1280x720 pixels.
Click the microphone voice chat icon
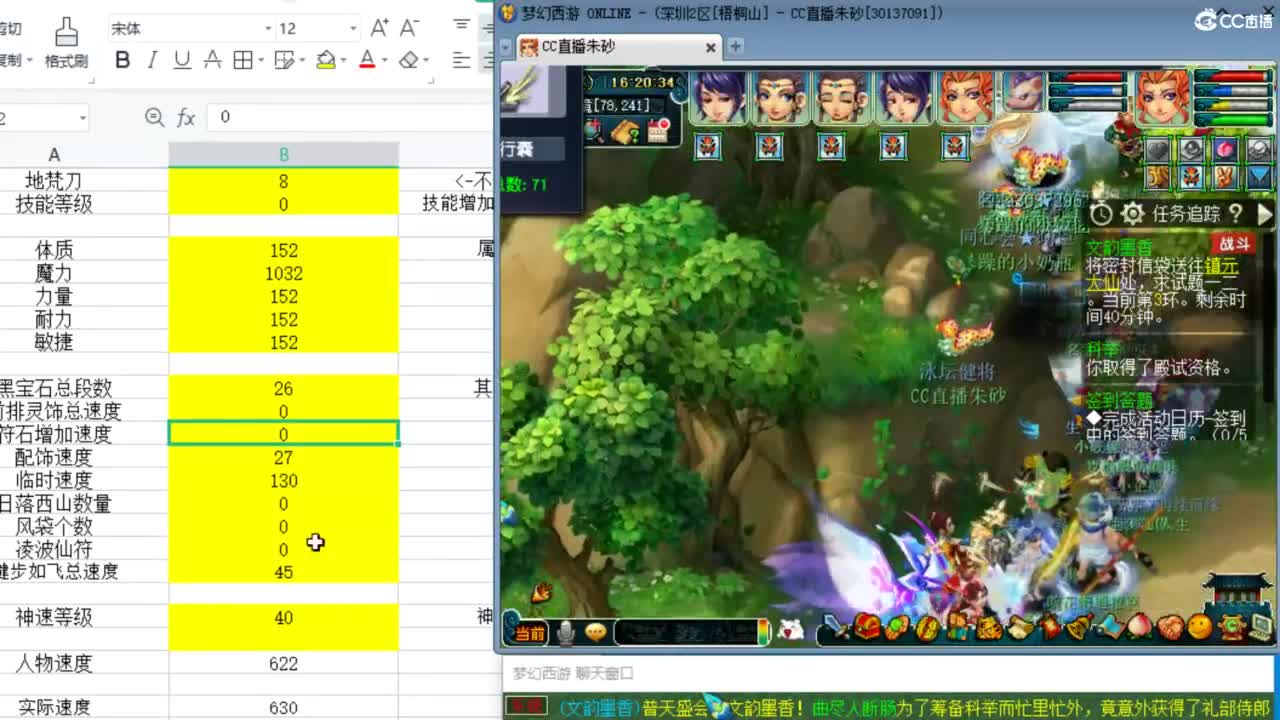(566, 632)
